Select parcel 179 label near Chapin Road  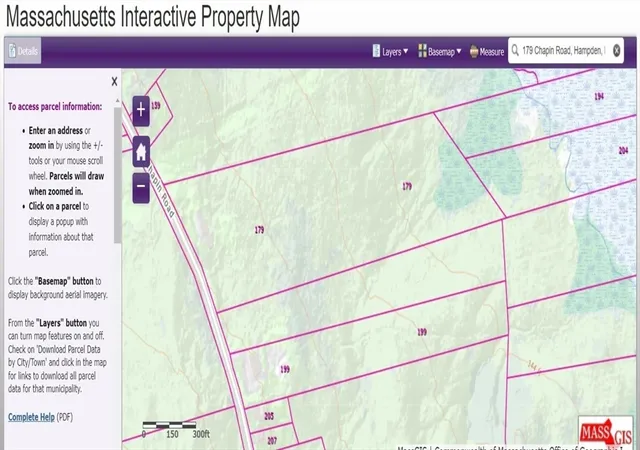(259, 230)
